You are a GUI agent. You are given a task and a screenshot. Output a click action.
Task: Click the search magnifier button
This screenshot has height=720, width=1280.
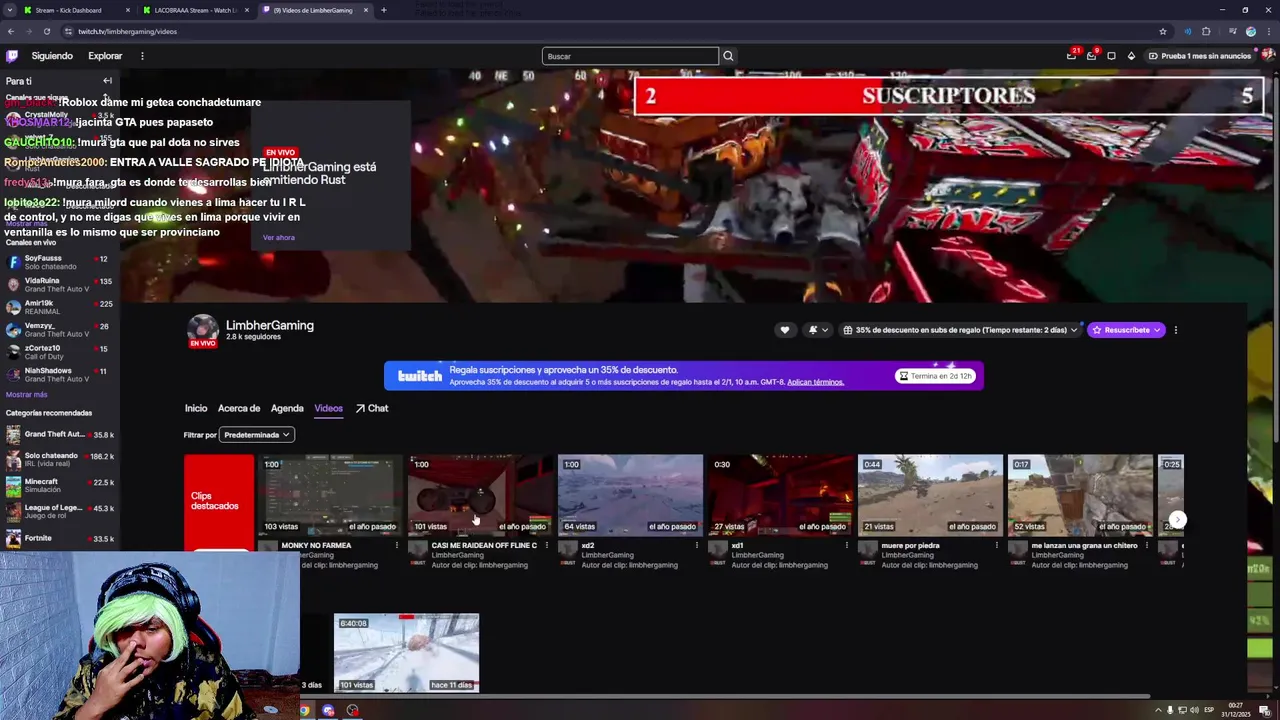tap(728, 56)
